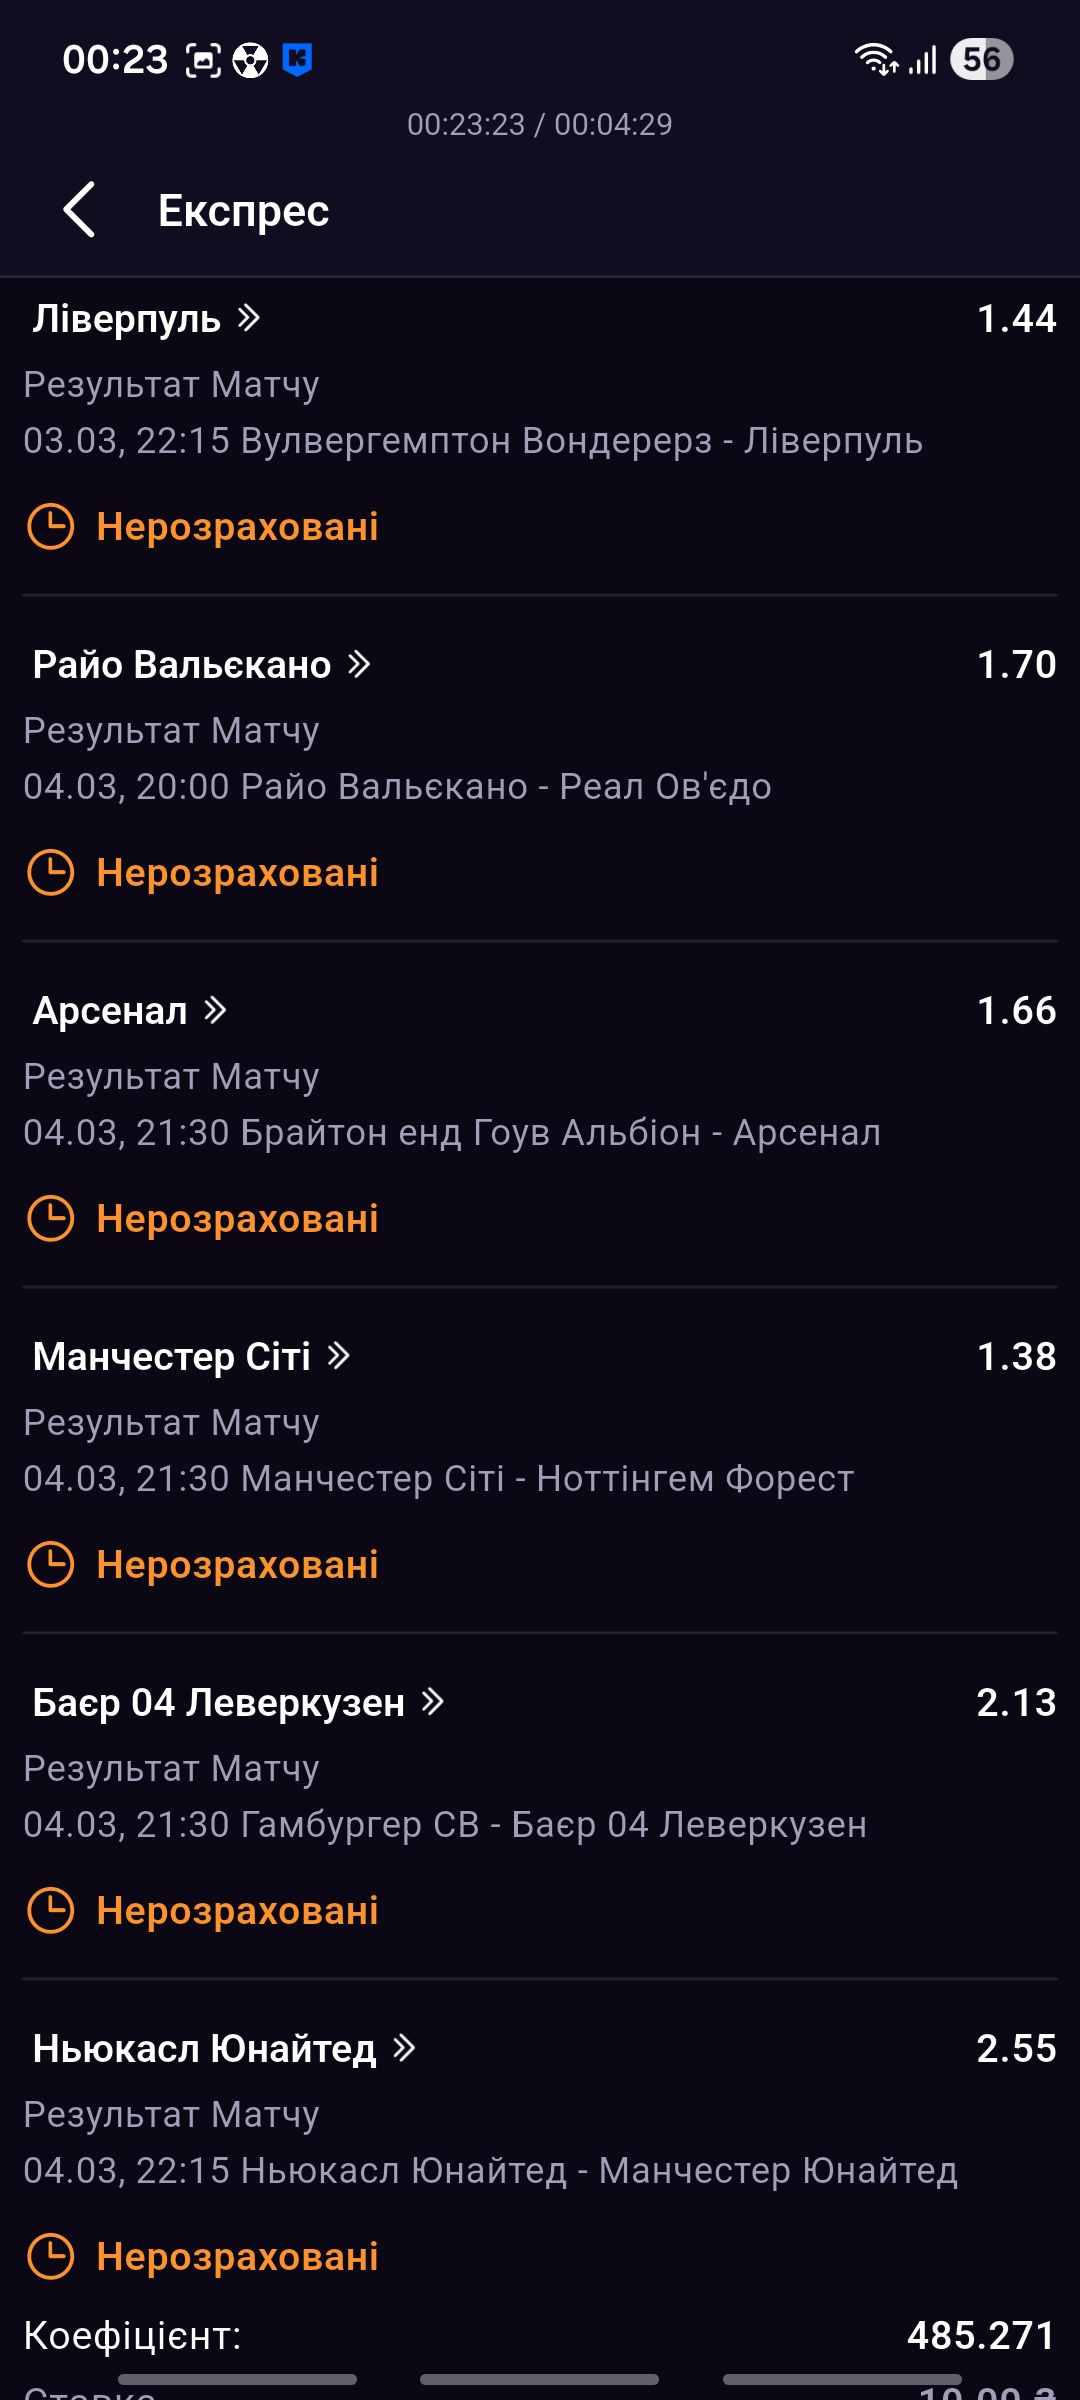Screen dimensions: 1080x2400
Task: Expand the Манчестер Сіті double-chevron arrow
Action: [339, 1357]
